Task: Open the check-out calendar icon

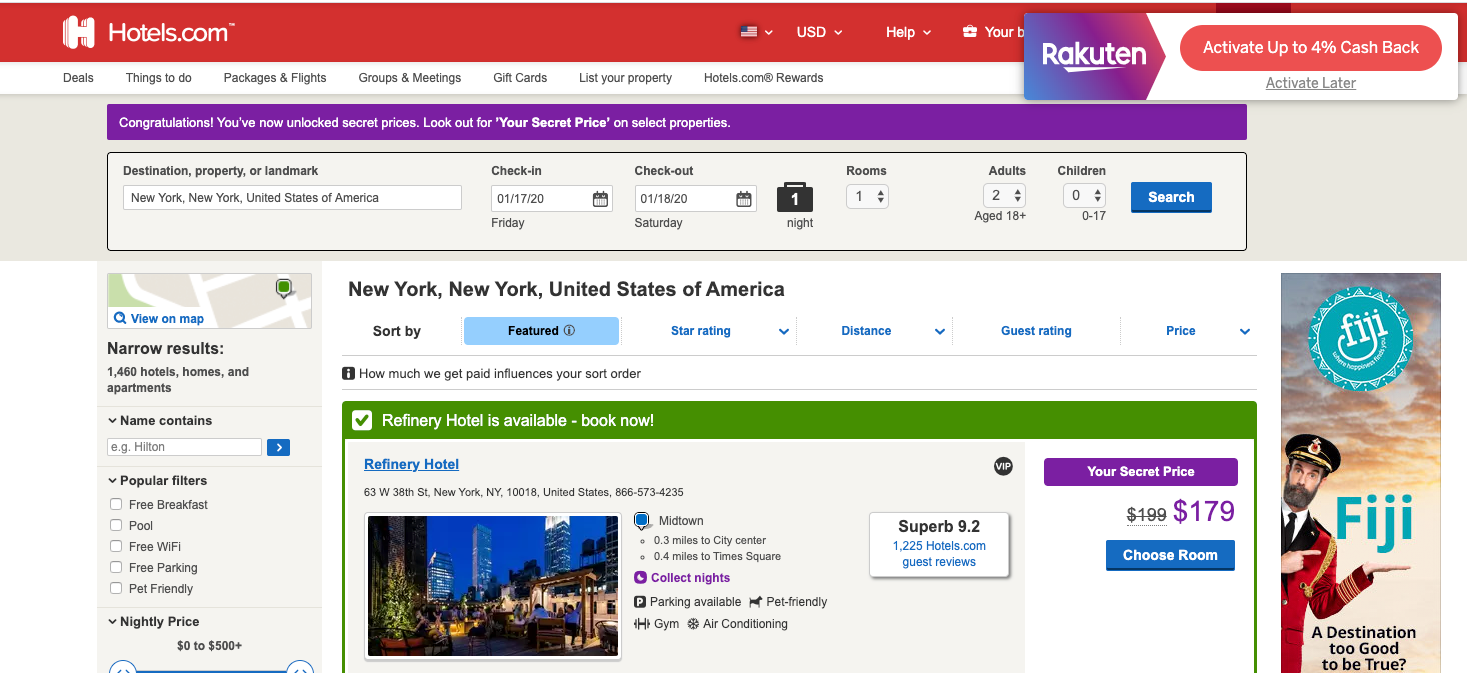Action: pyautogui.click(x=744, y=198)
